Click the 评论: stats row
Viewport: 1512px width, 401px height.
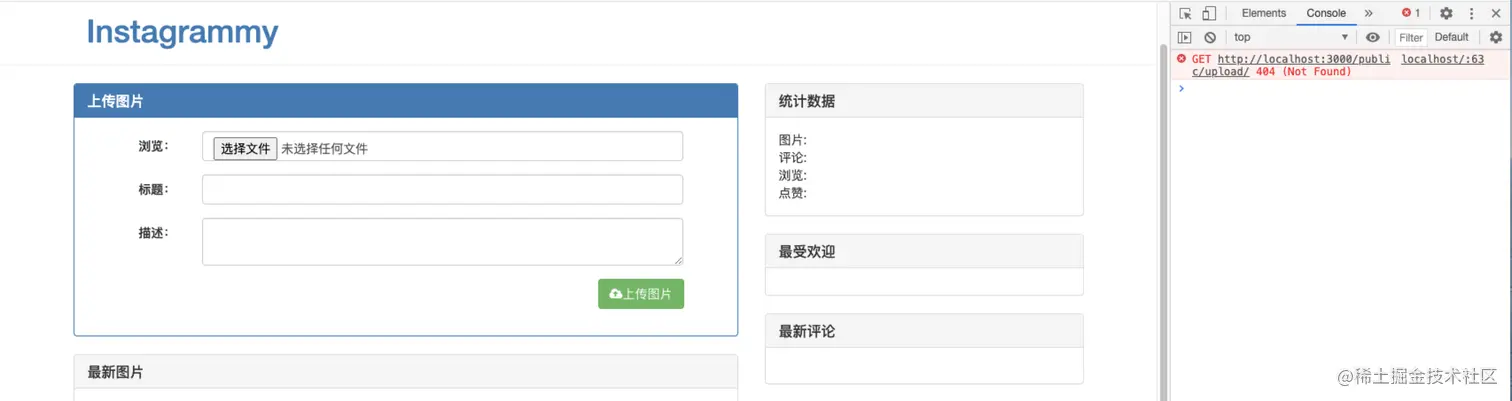(793, 158)
